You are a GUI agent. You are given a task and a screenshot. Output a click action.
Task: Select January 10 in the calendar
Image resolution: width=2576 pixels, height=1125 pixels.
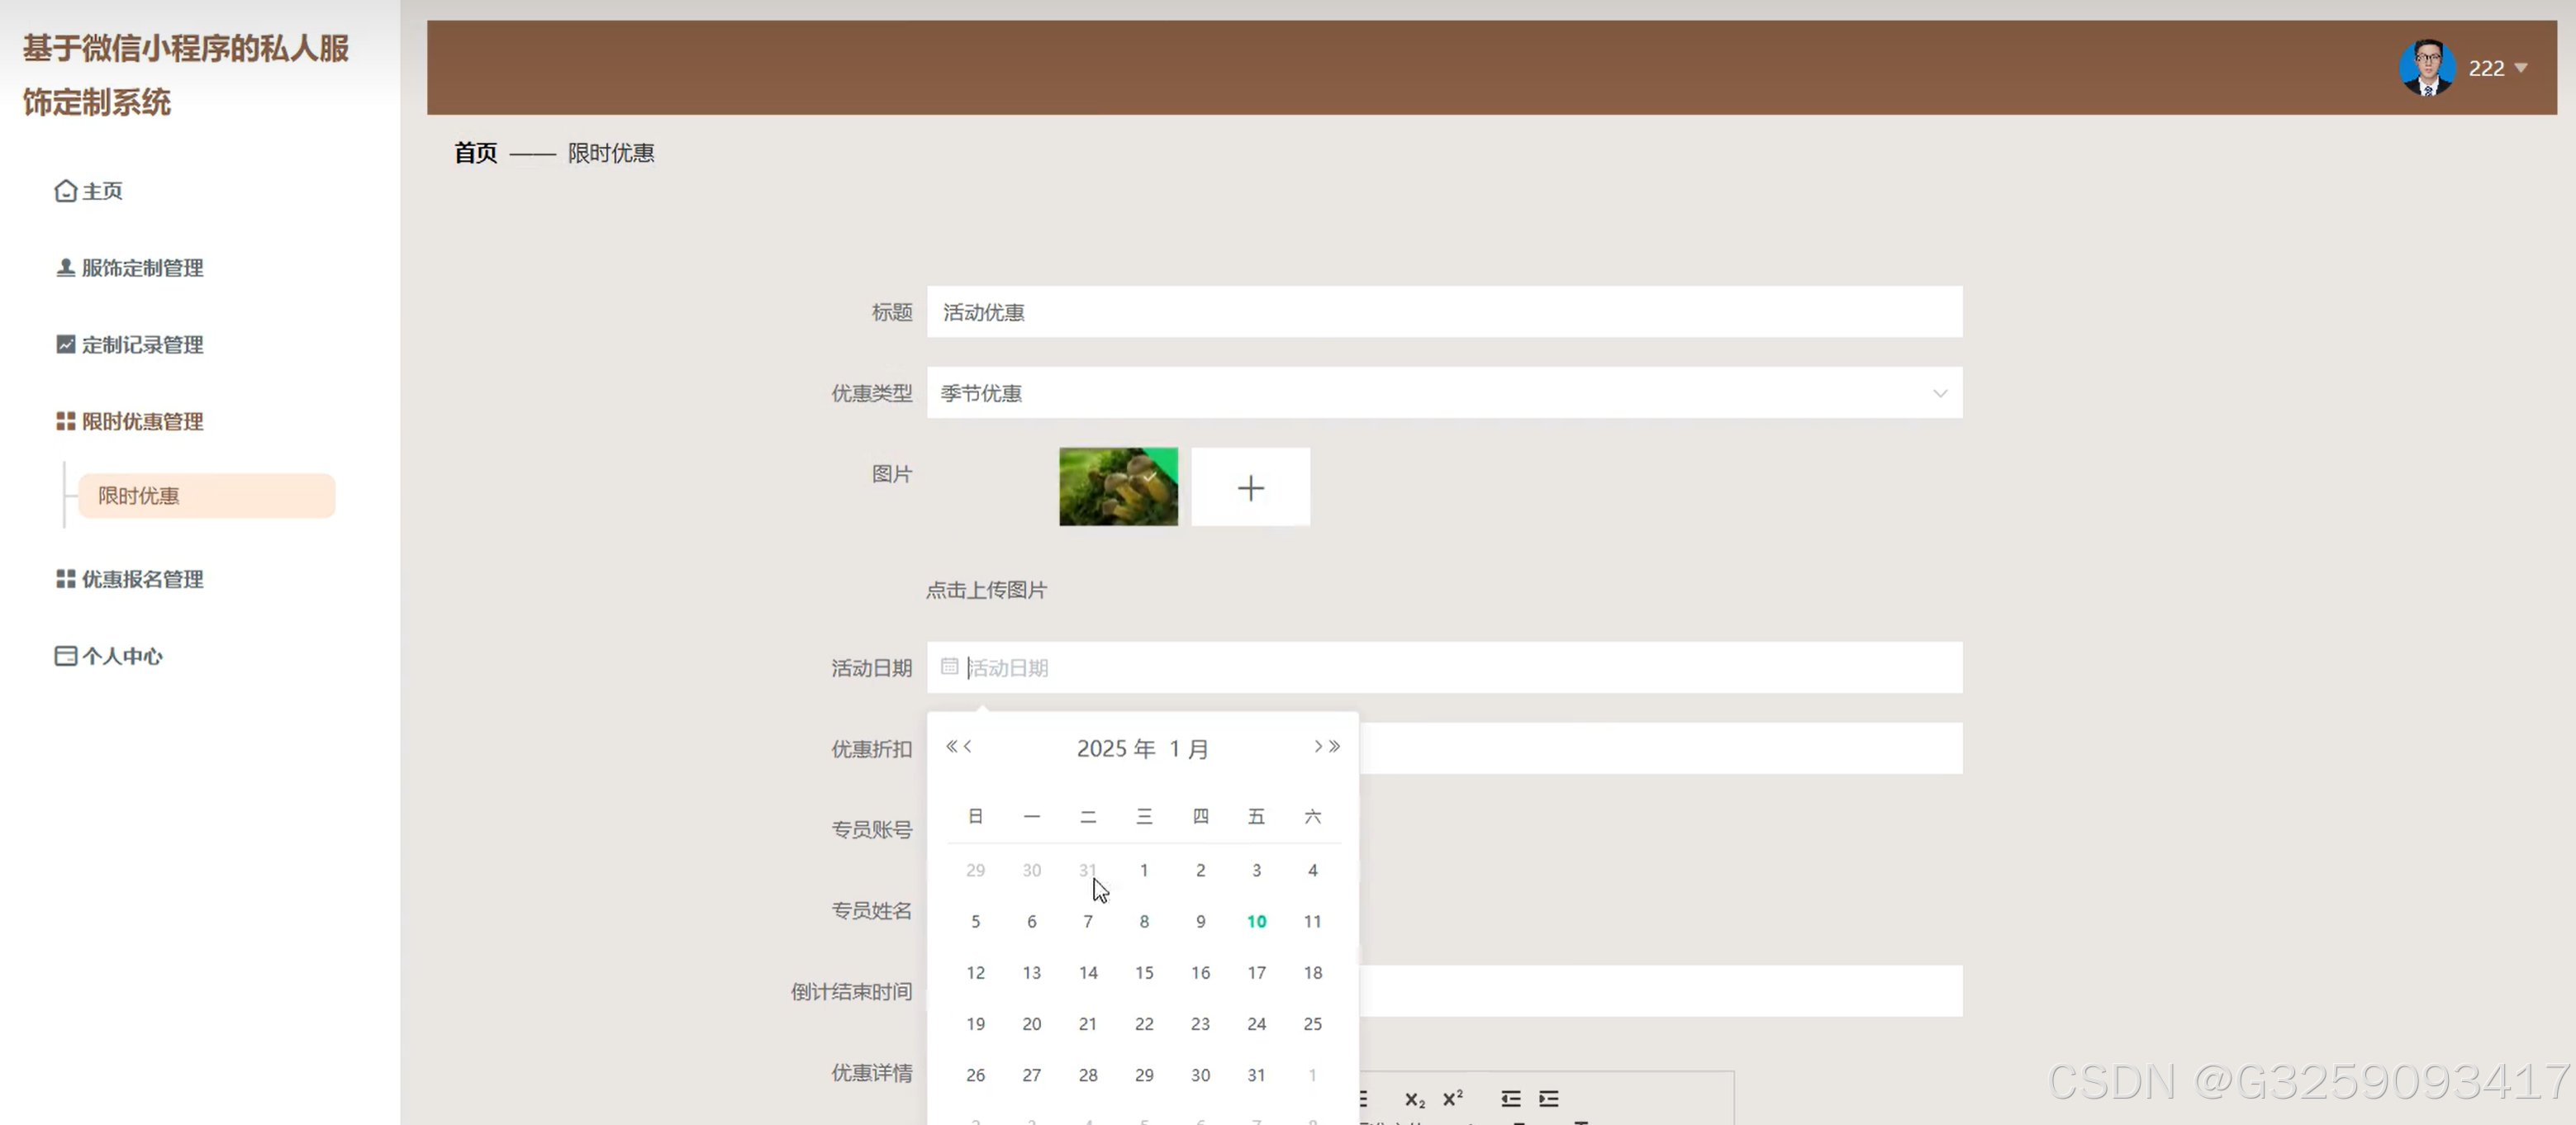tap(1256, 921)
